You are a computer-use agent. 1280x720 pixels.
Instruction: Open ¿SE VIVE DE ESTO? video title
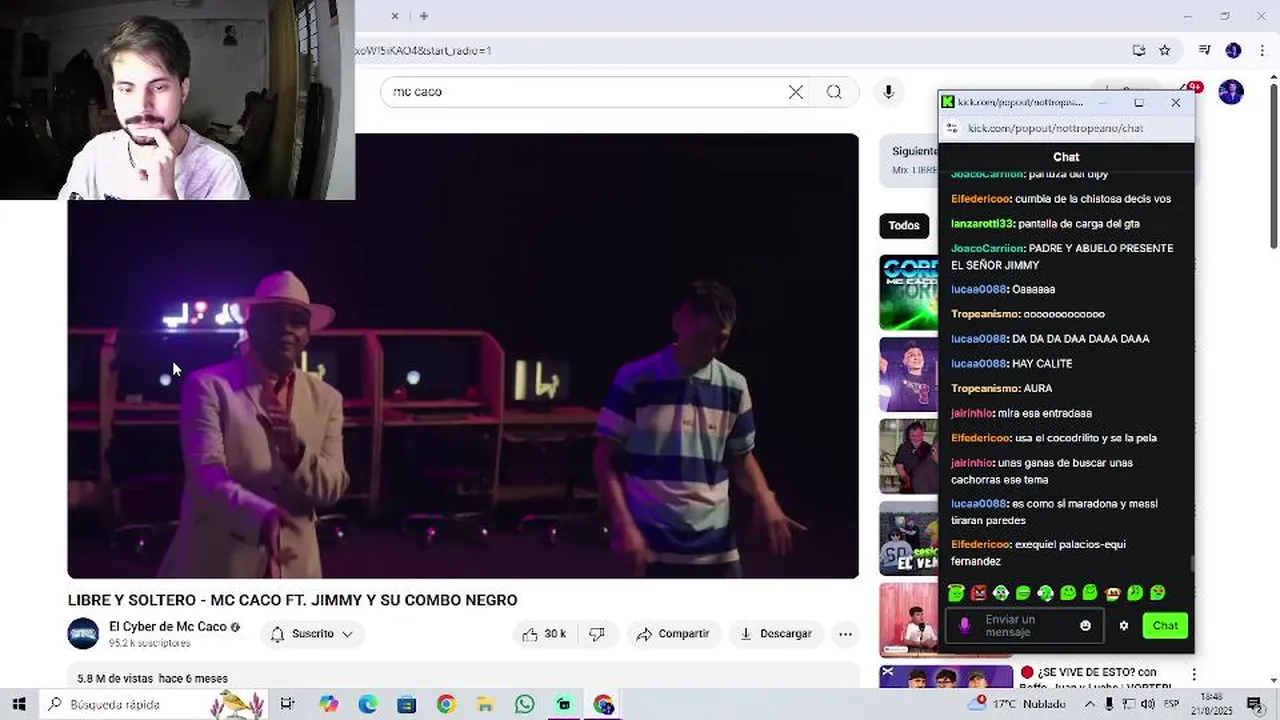pyautogui.click(x=1098, y=679)
